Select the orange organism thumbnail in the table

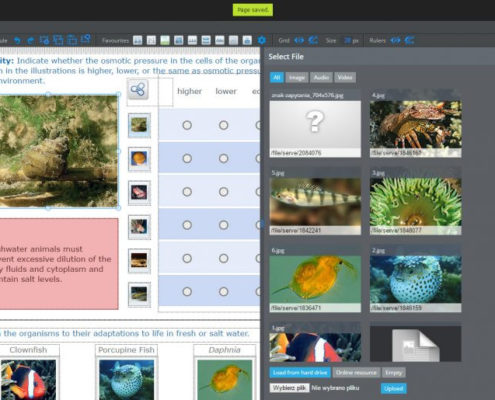[x=139, y=159]
